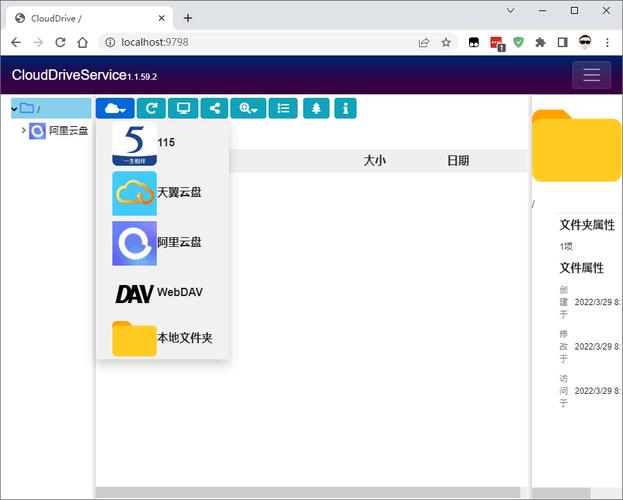Image resolution: width=623 pixels, height=500 pixels.
Task: Open the tab search dropdown chevron
Action: 511,11
